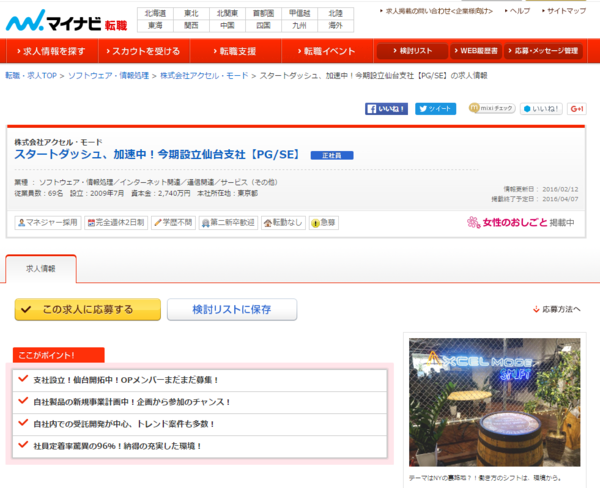Click the company name 株式会社アクセル・モード text

[x=58, y=142]
